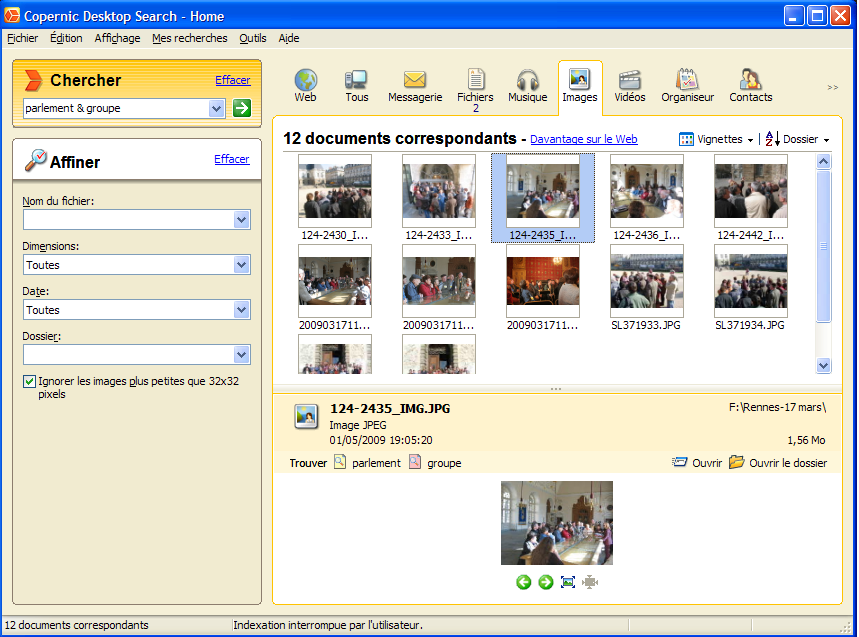Viewport: 859px width, 637px height.
Task: Open the Vidéos category
Action: coord(629,85)
